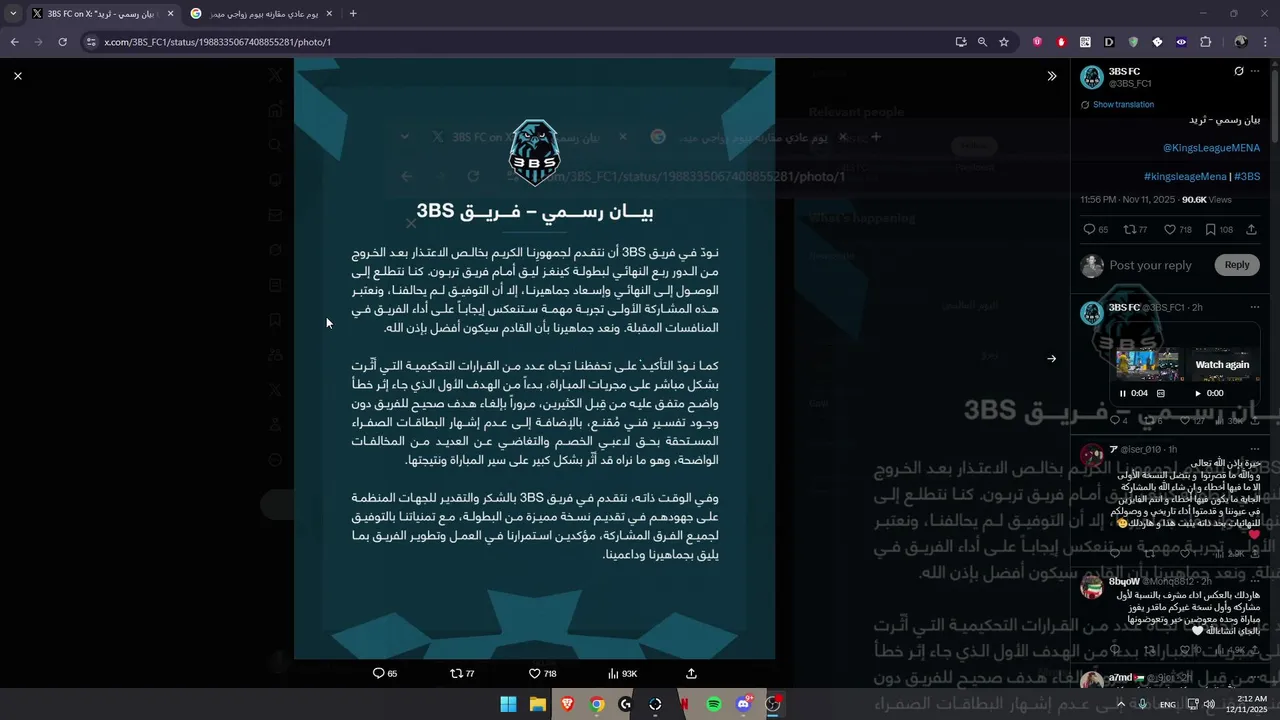The width and height of the screenshot is (1280, 720).
Task: Open more options on 3BS FC 2h reply
Action: 1255,307
